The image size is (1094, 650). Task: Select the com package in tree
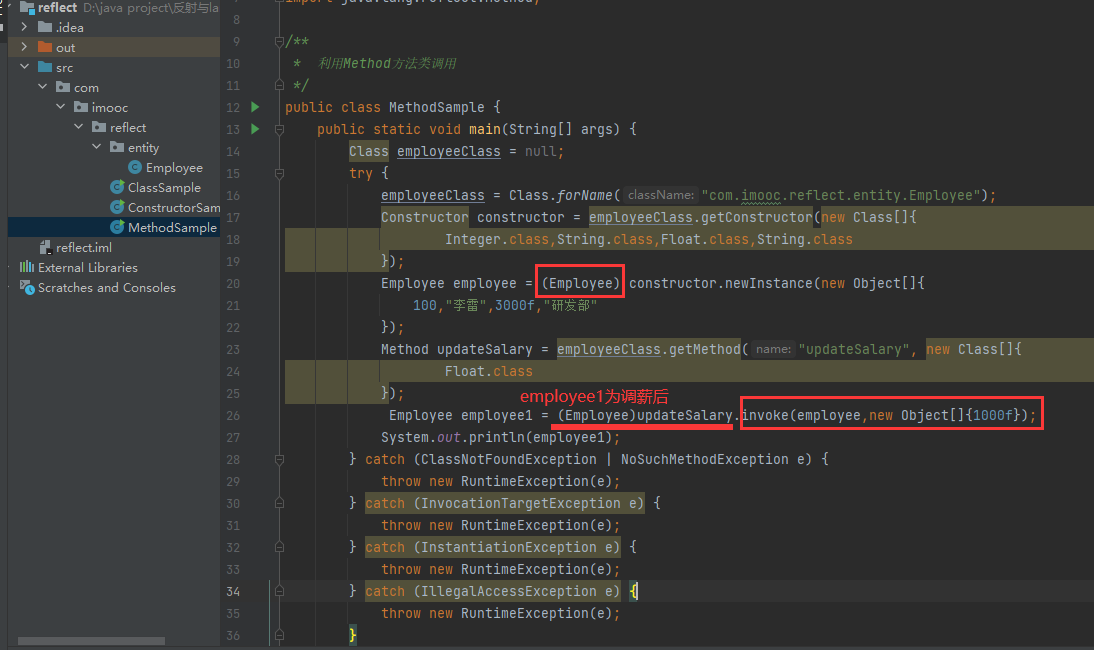coord(86,88)
